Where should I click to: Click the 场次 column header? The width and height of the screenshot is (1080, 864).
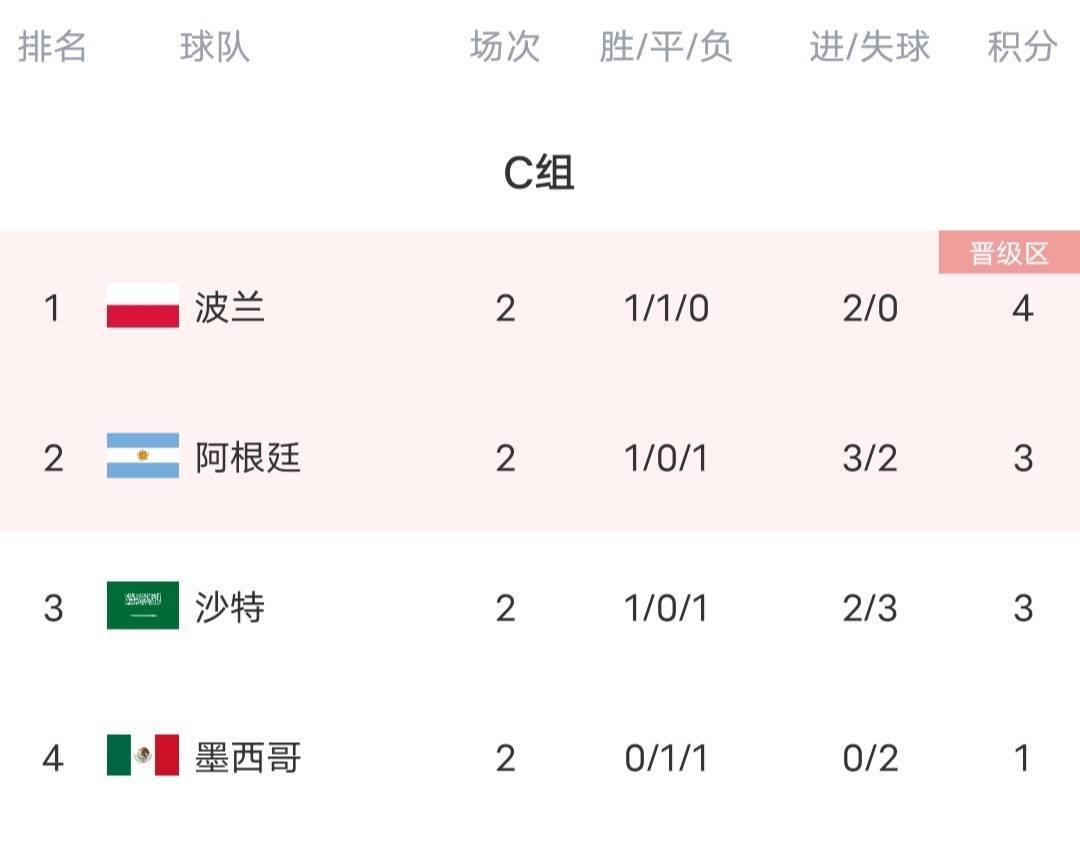click(x=505, y=47)
